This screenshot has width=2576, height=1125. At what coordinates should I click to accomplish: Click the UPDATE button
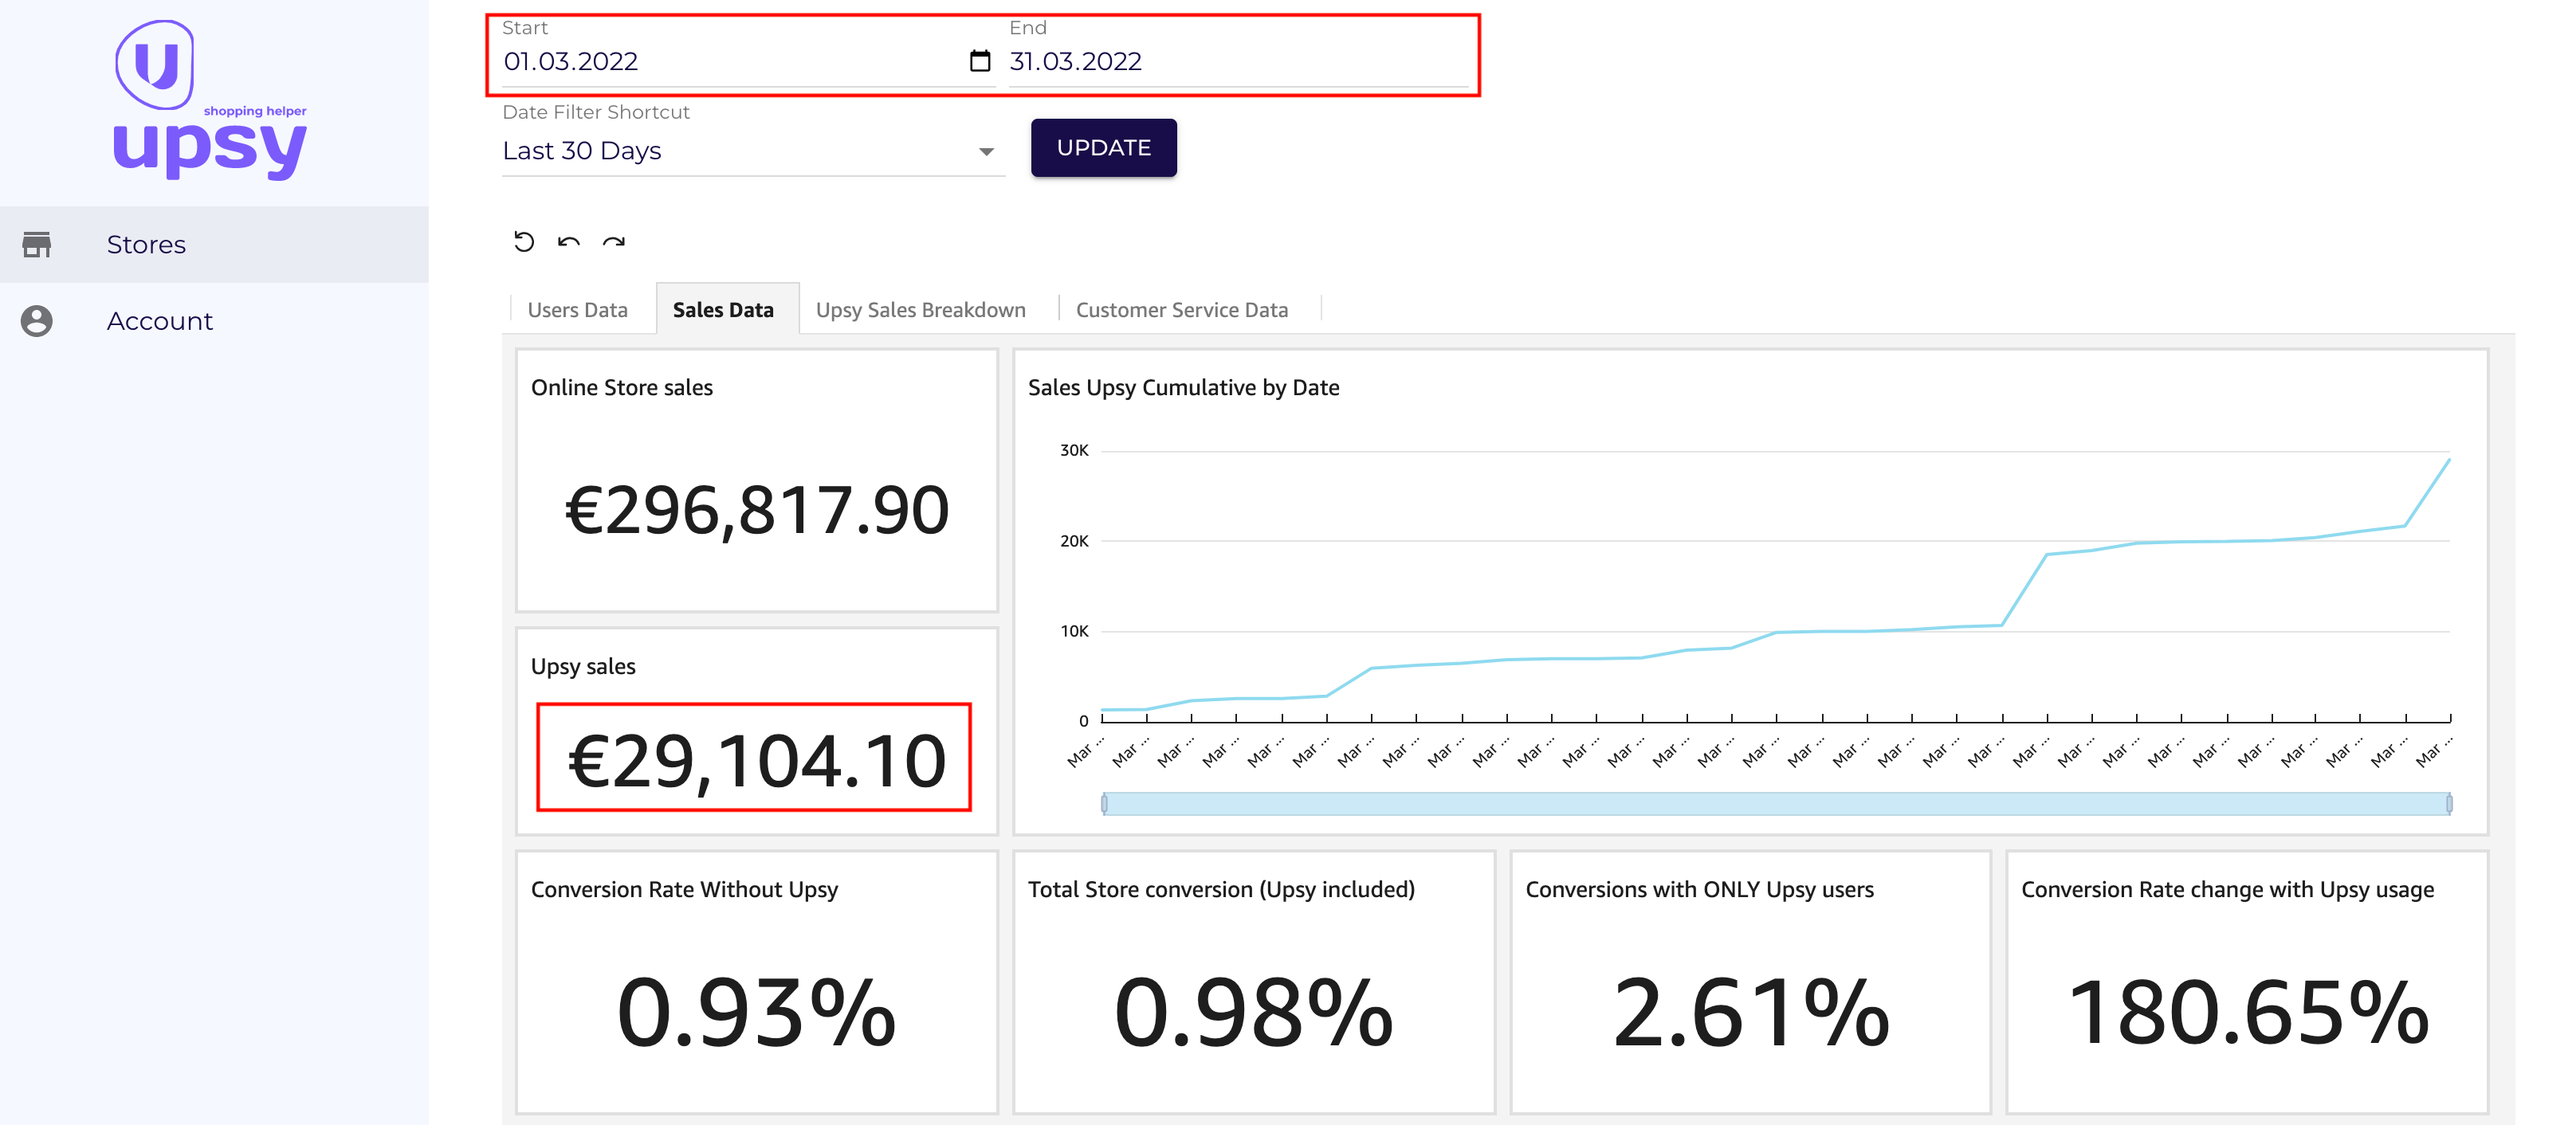1104,148
